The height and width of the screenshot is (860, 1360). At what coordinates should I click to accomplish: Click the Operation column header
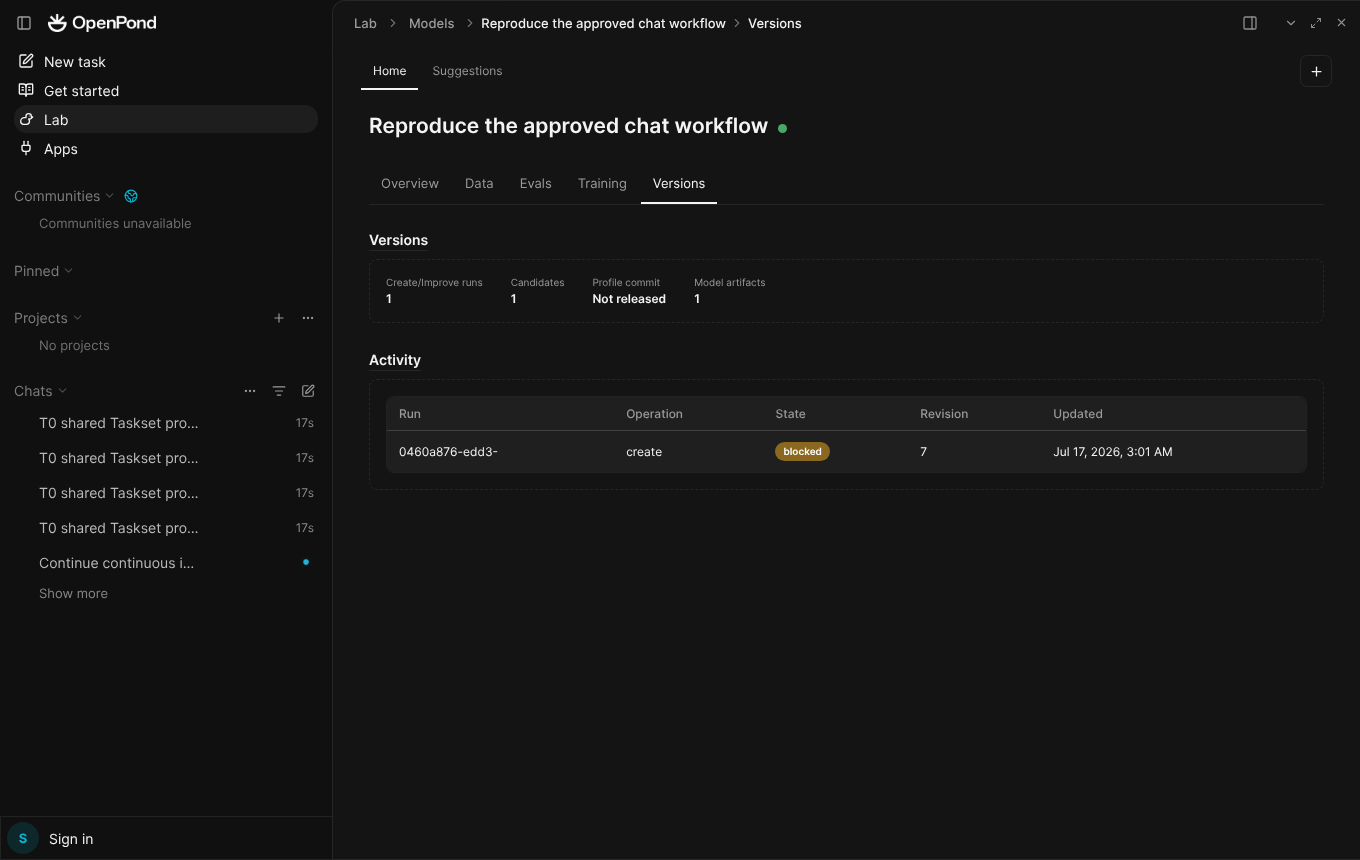point(654,414)
